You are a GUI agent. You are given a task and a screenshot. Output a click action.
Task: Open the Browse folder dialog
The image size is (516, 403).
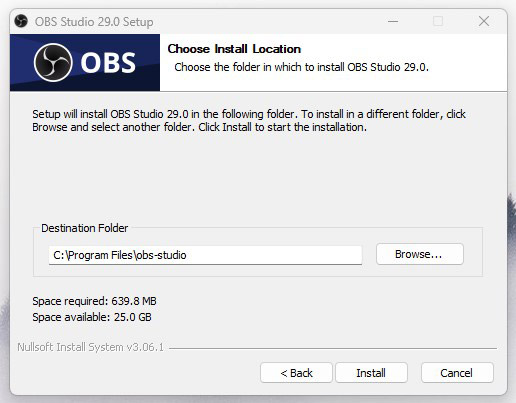(420, 254)
